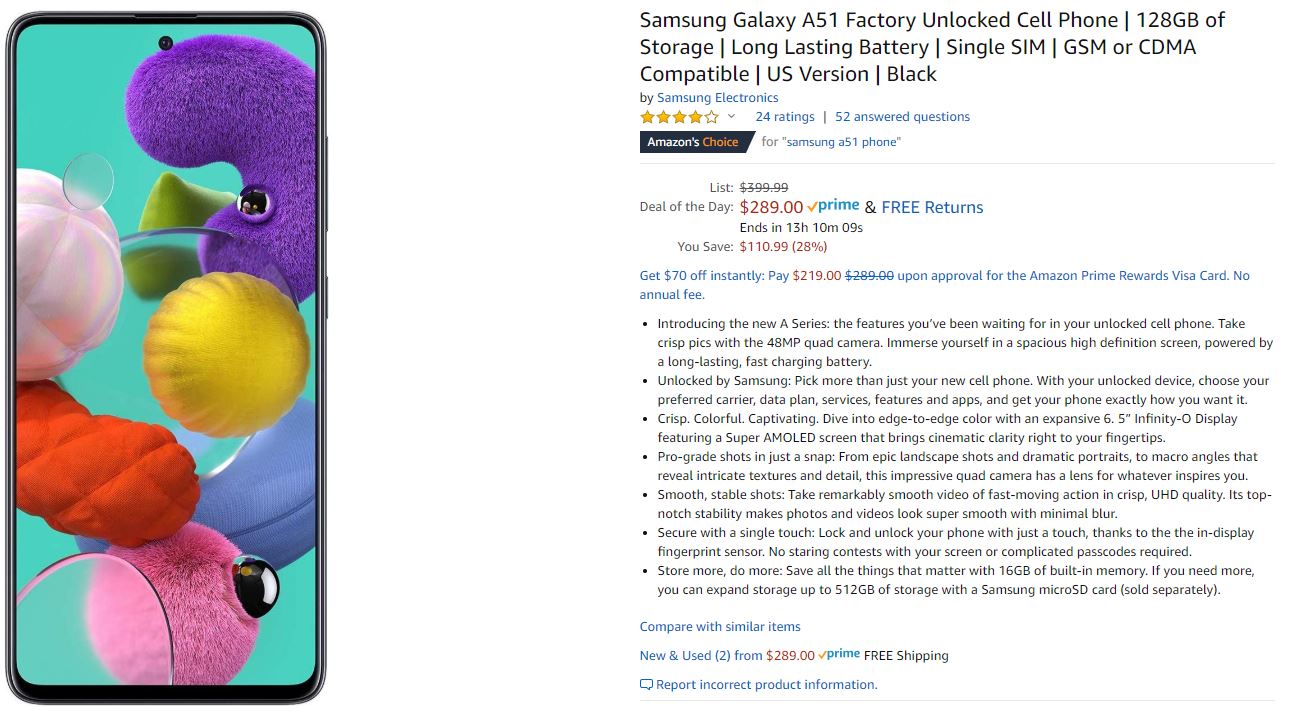Click the $289.00 Deal of the Day price
Viewport: 1290px width, 711px height.
771,207
